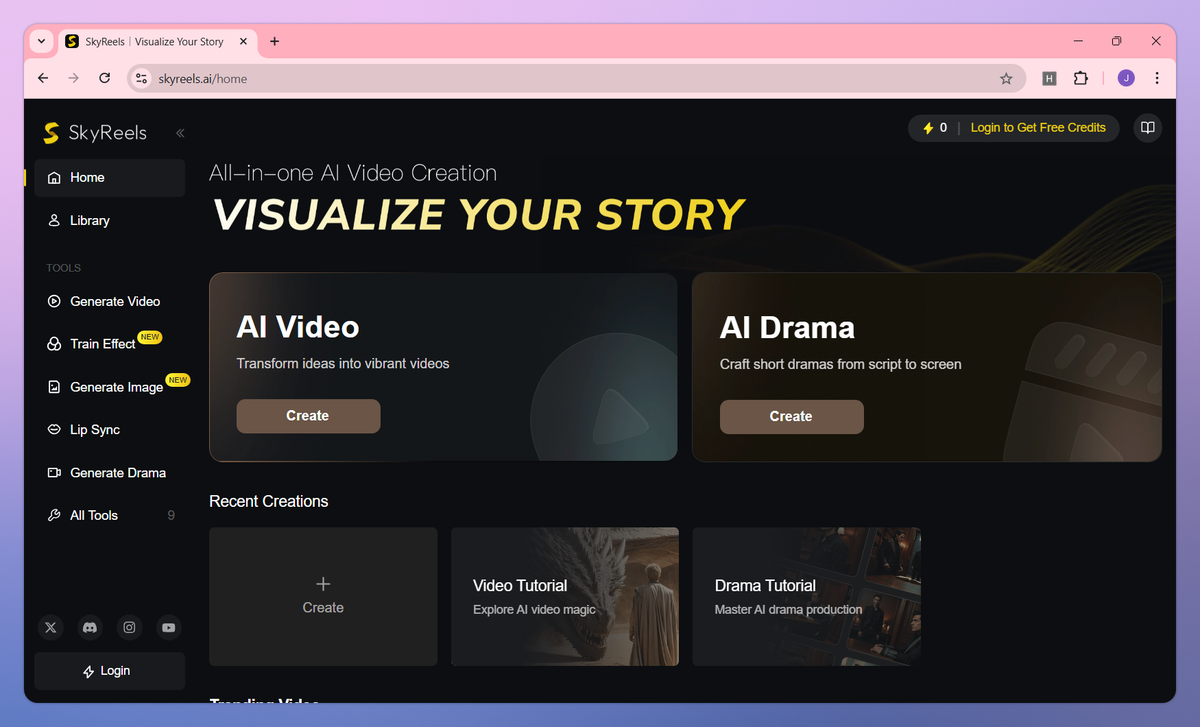Click the TOOLS section label
The image size is (1200, 727).
point(63,268)
